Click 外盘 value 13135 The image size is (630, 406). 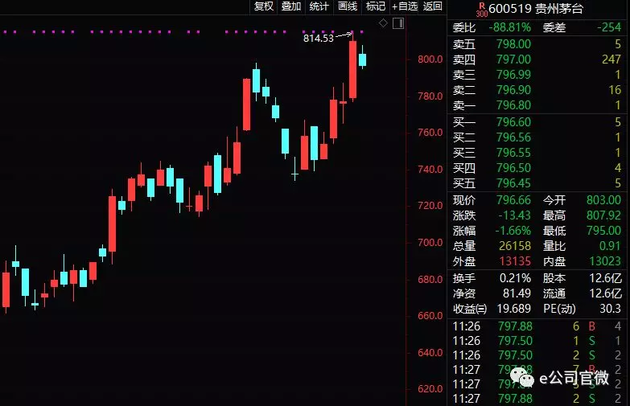tap(515, 261)
